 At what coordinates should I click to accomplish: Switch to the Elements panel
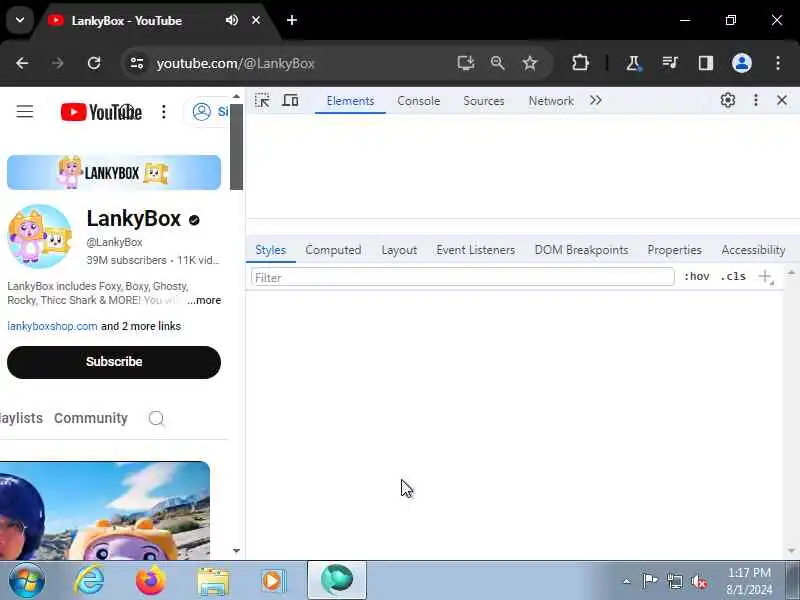[350, 101]
